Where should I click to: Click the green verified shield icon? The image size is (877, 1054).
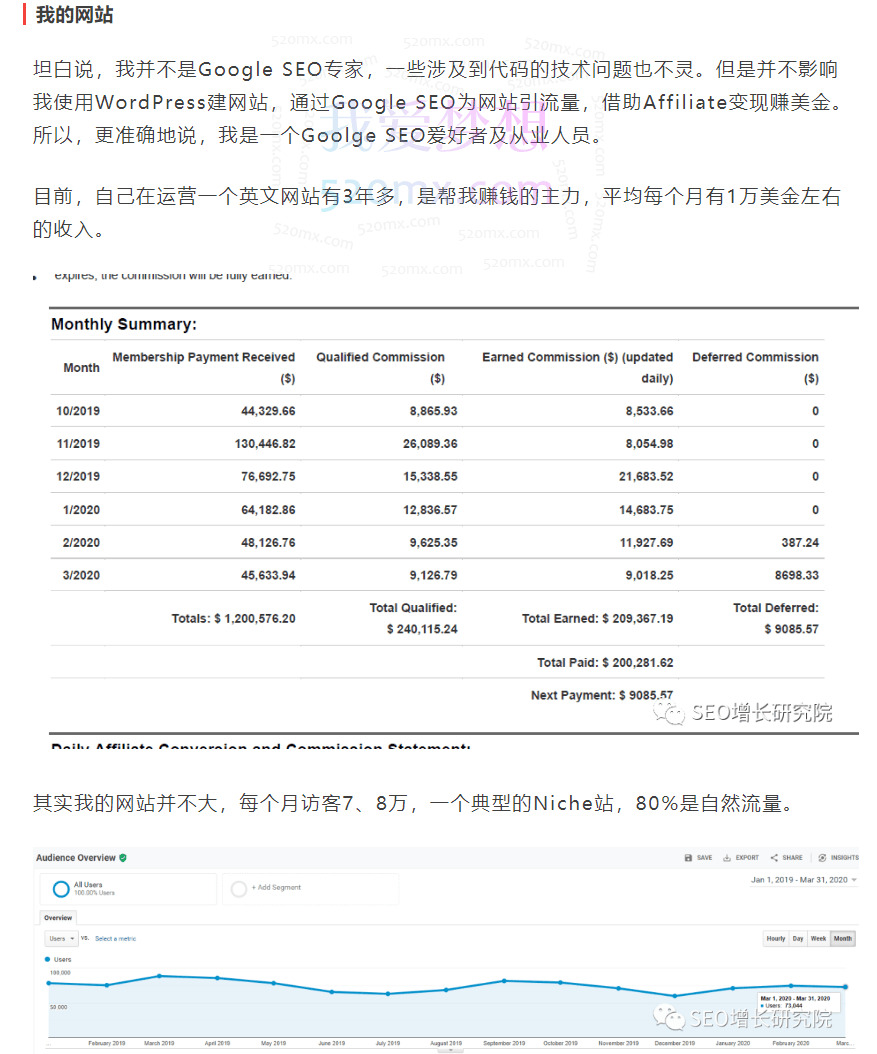(x=123, y=858)
